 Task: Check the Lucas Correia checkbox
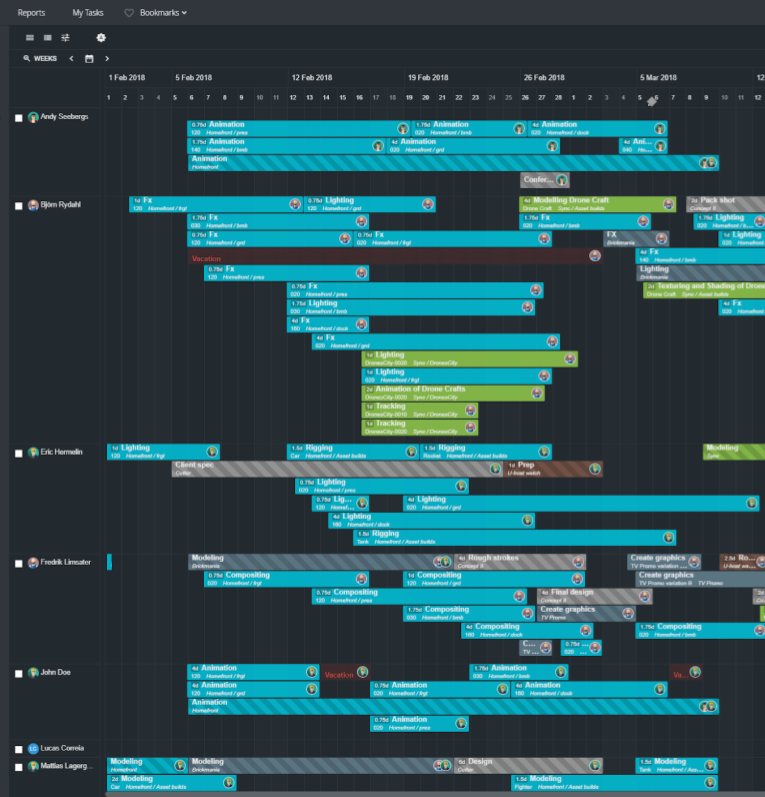[x=19, y=749]
